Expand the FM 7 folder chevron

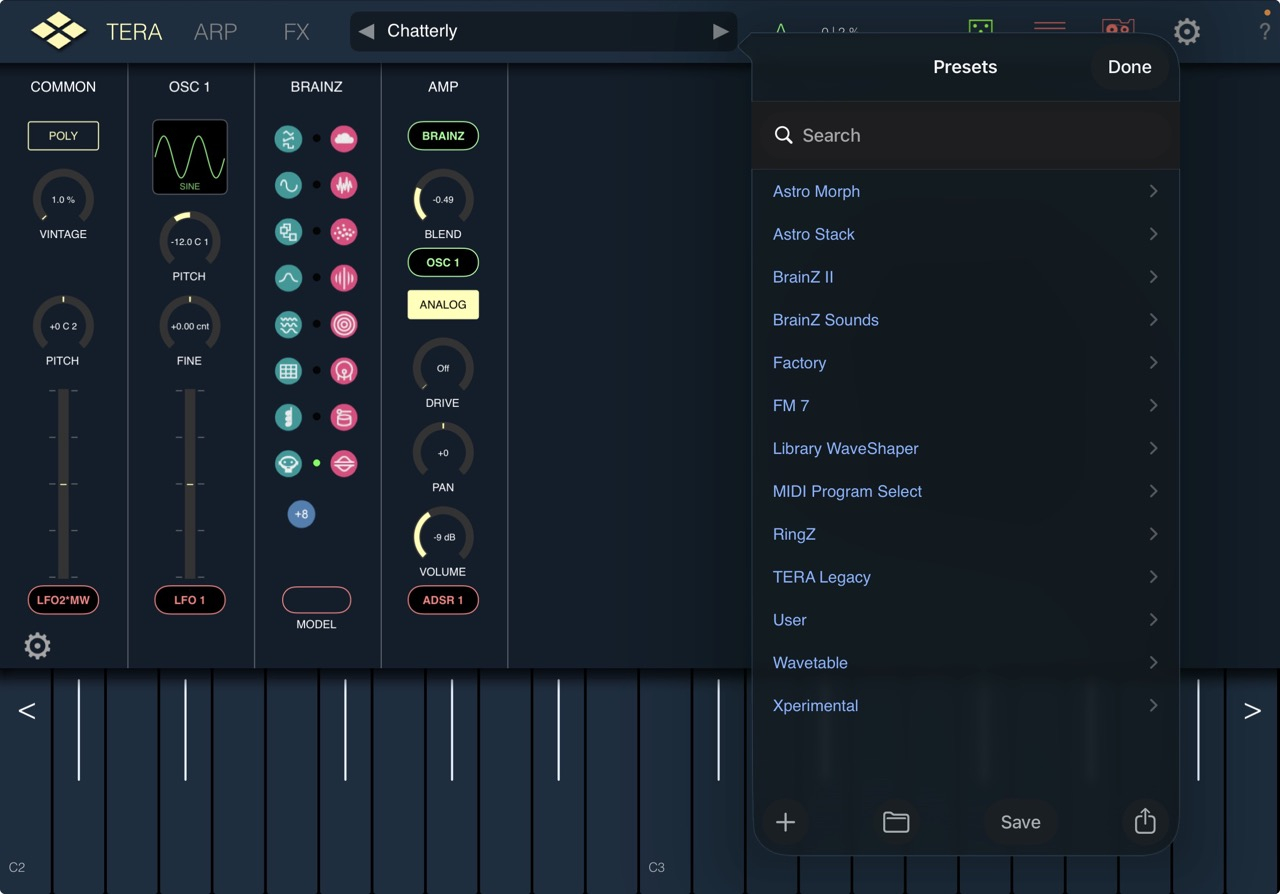pyautogui.click(x=1153, y=405)
